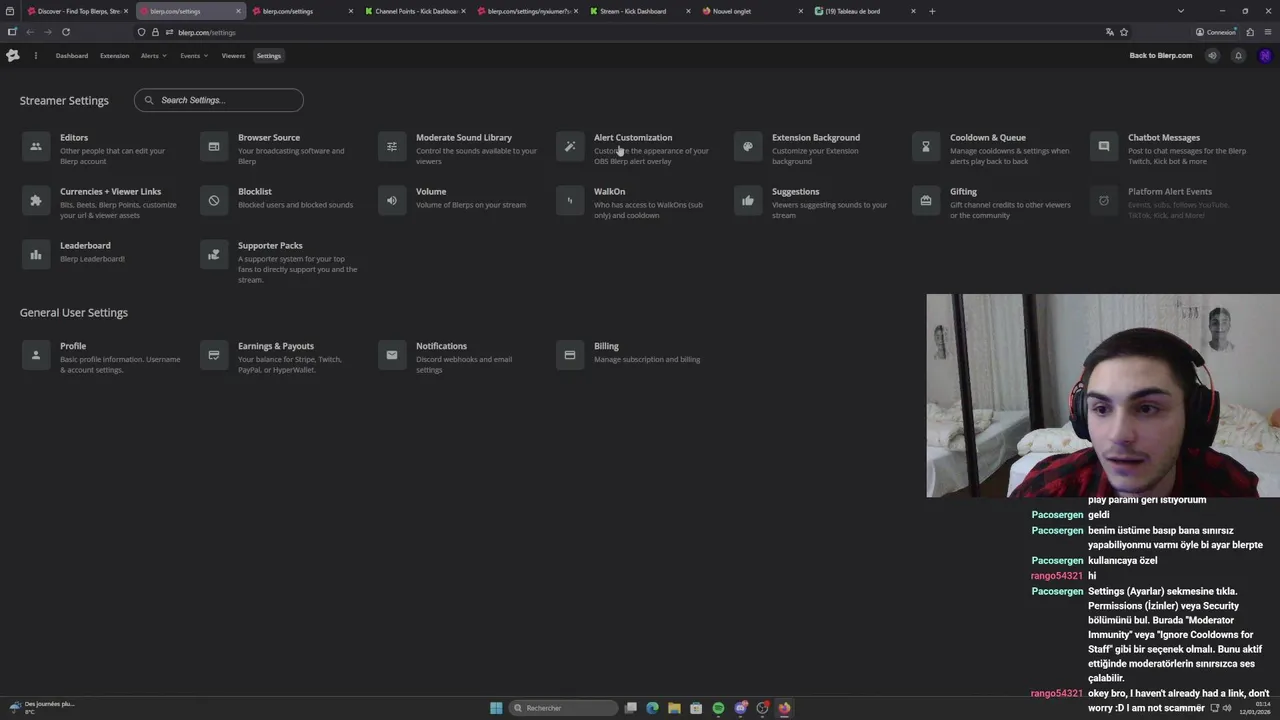The image size is (1280, 720).
Task: Click the Blerp logo in the navbar
Action: point(13,56)
